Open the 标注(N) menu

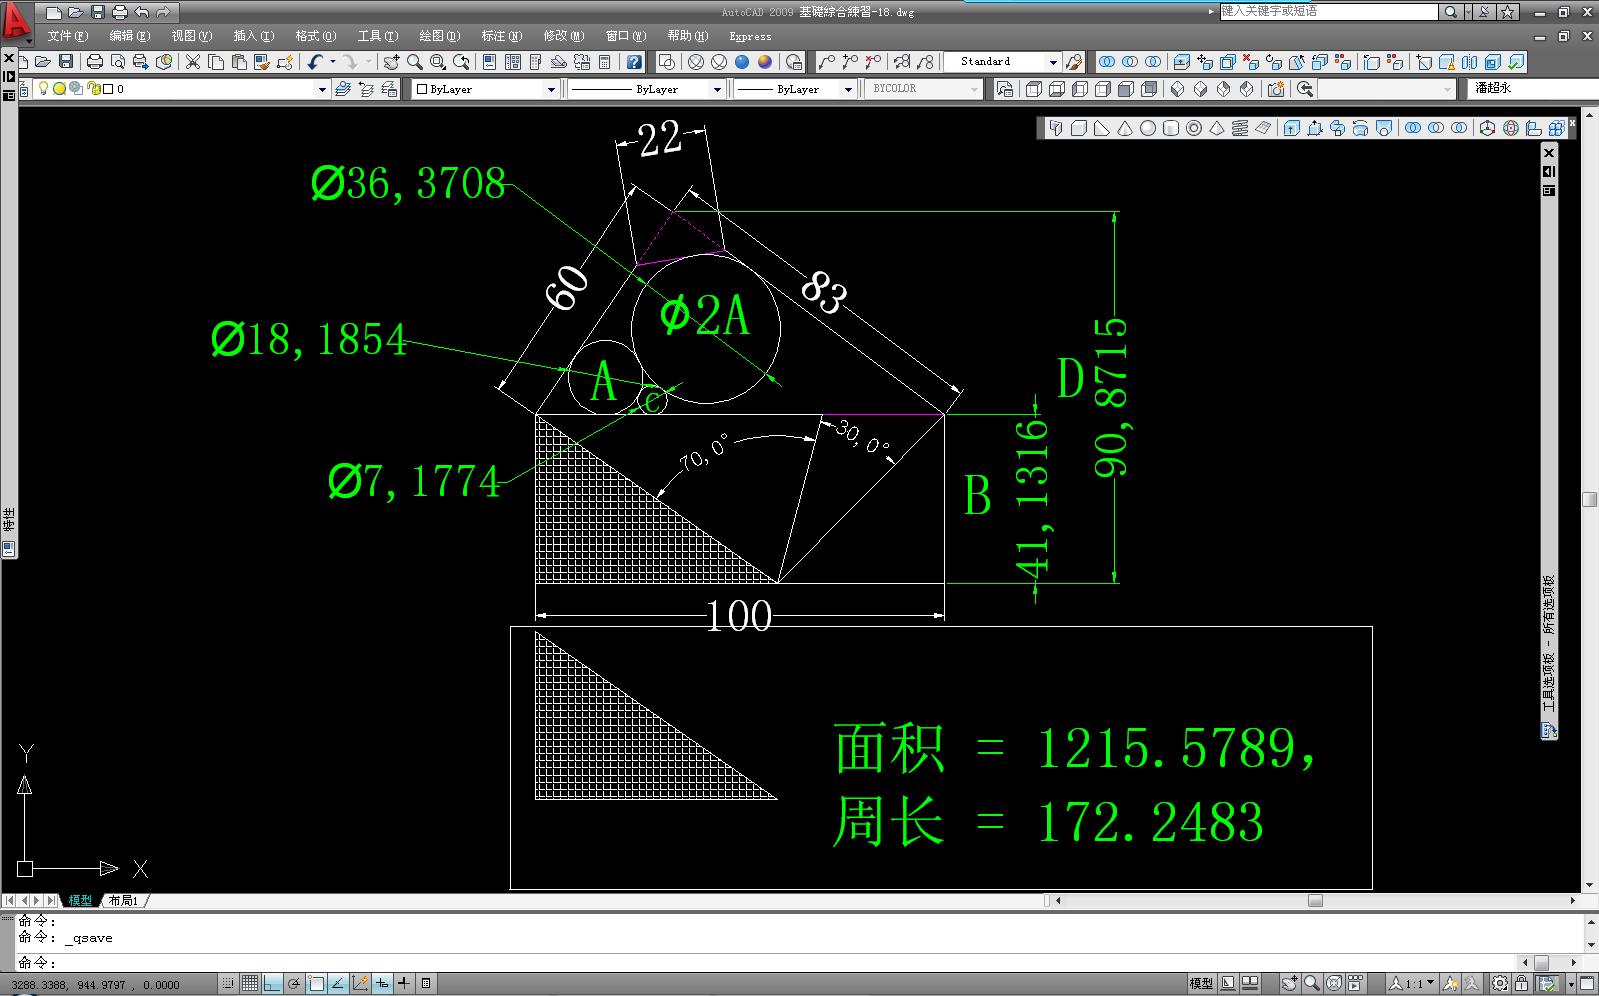(x=501, y=36)
